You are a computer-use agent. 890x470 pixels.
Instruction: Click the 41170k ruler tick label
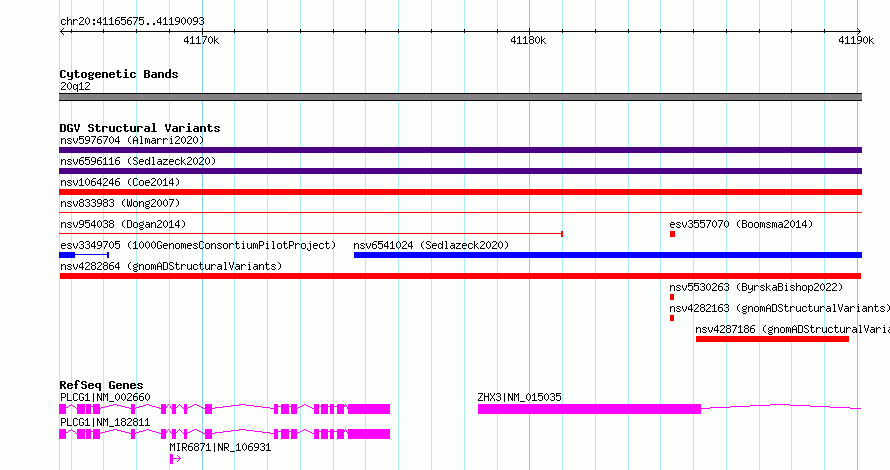(201, 40)
